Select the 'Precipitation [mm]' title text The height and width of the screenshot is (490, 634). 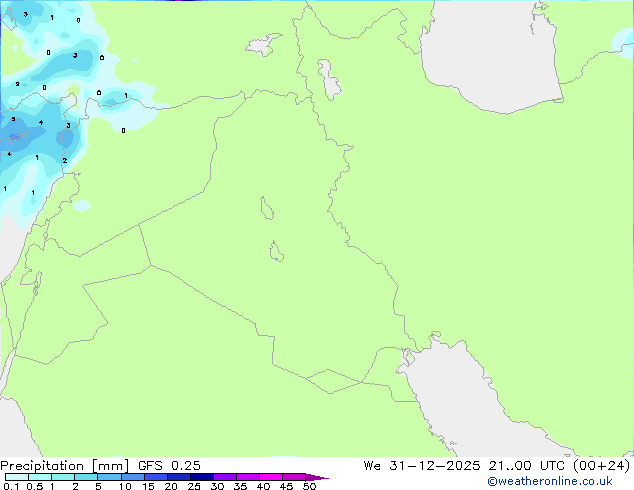point(65,466)
